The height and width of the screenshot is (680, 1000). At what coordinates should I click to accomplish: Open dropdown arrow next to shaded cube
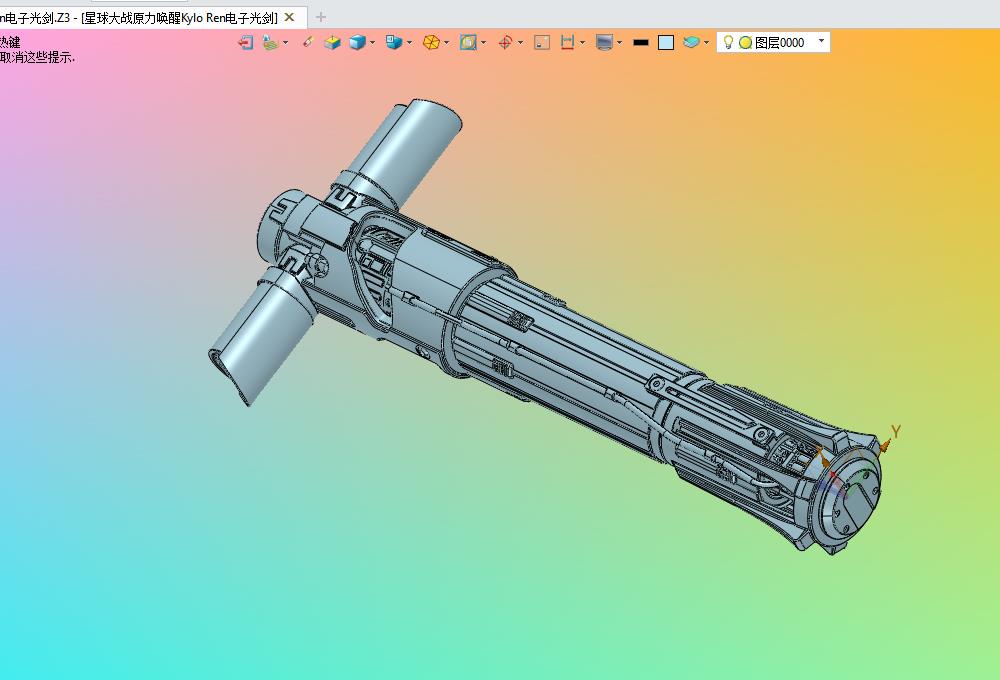(x=372, y=43)
